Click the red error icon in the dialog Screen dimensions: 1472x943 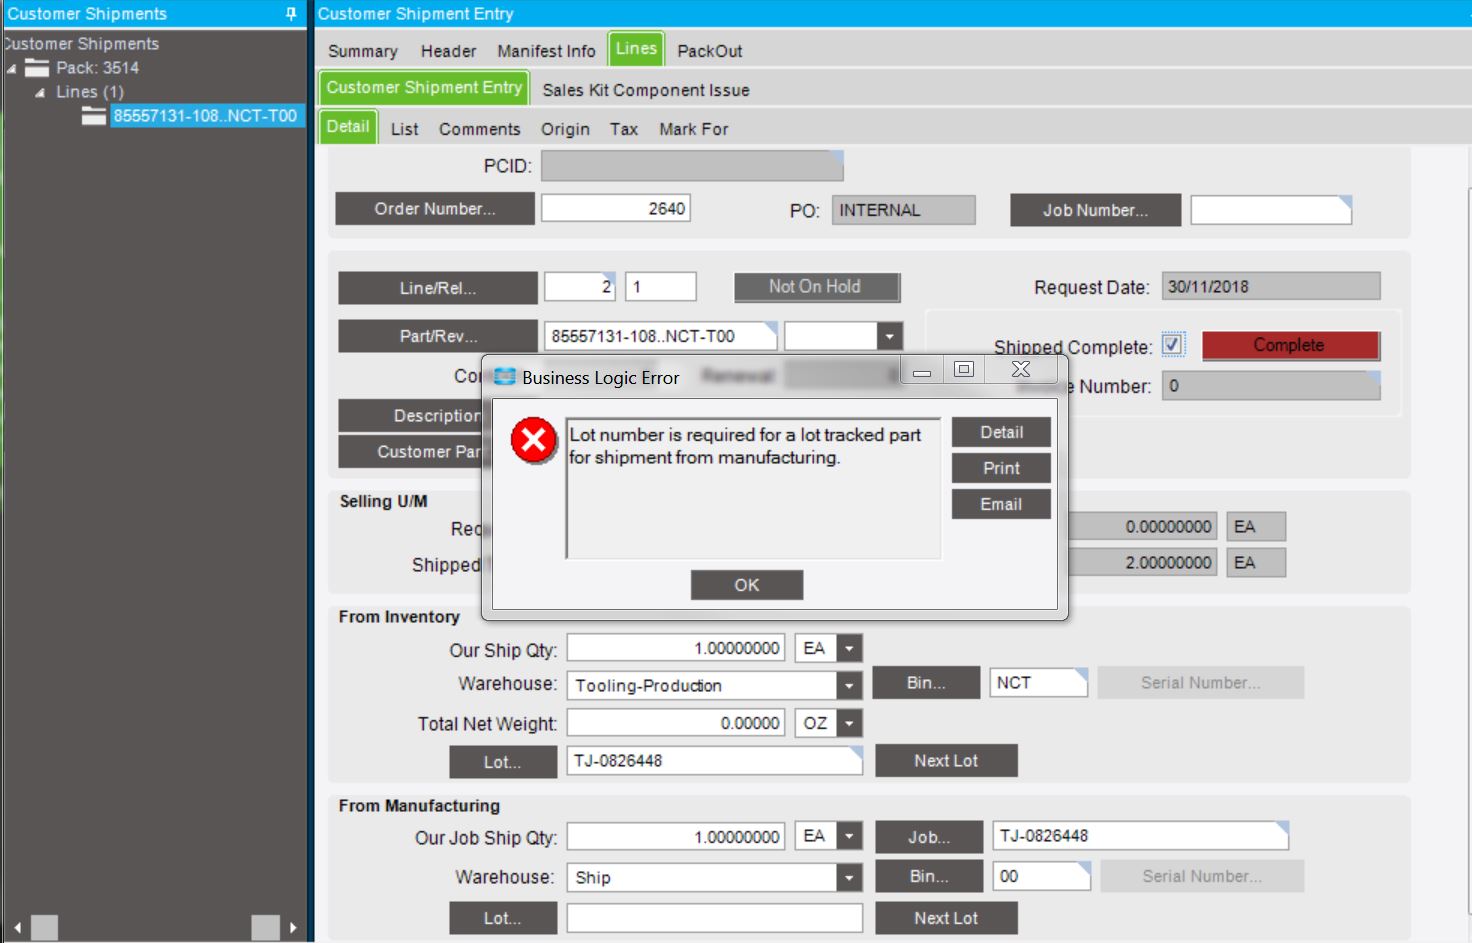pyautogui.click(x=534, y=440)
